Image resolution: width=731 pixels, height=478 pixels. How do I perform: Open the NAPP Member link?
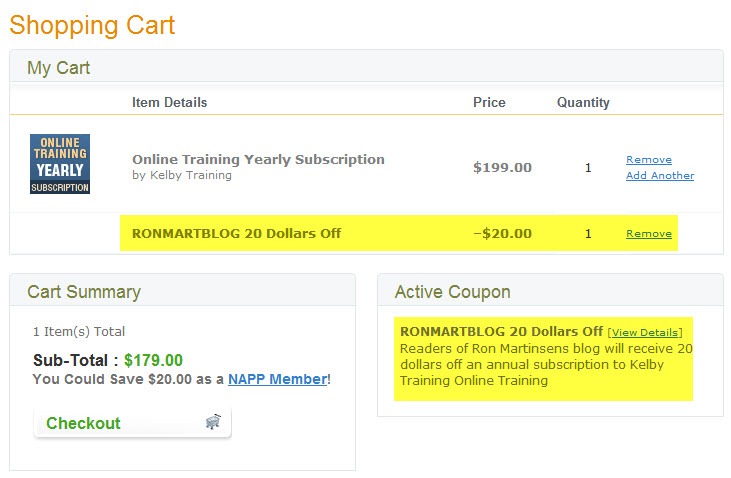[x=277, y=379]
